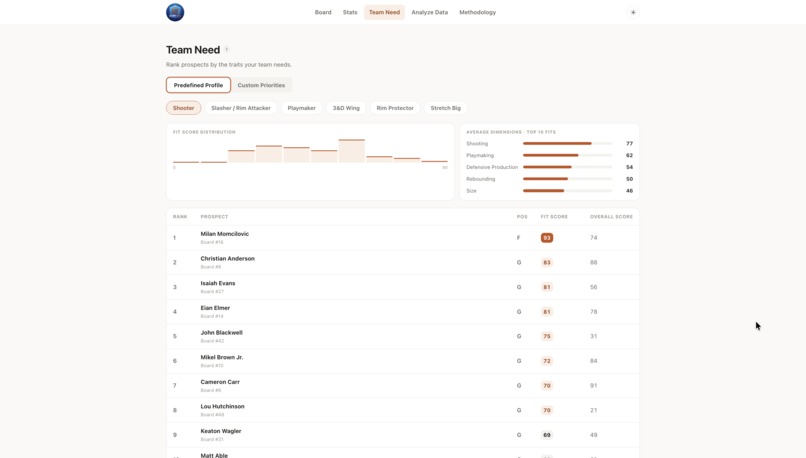The image size is (806, 458).
Task: Open prospect Christian Anderson
Action: (x=227, y=259)
